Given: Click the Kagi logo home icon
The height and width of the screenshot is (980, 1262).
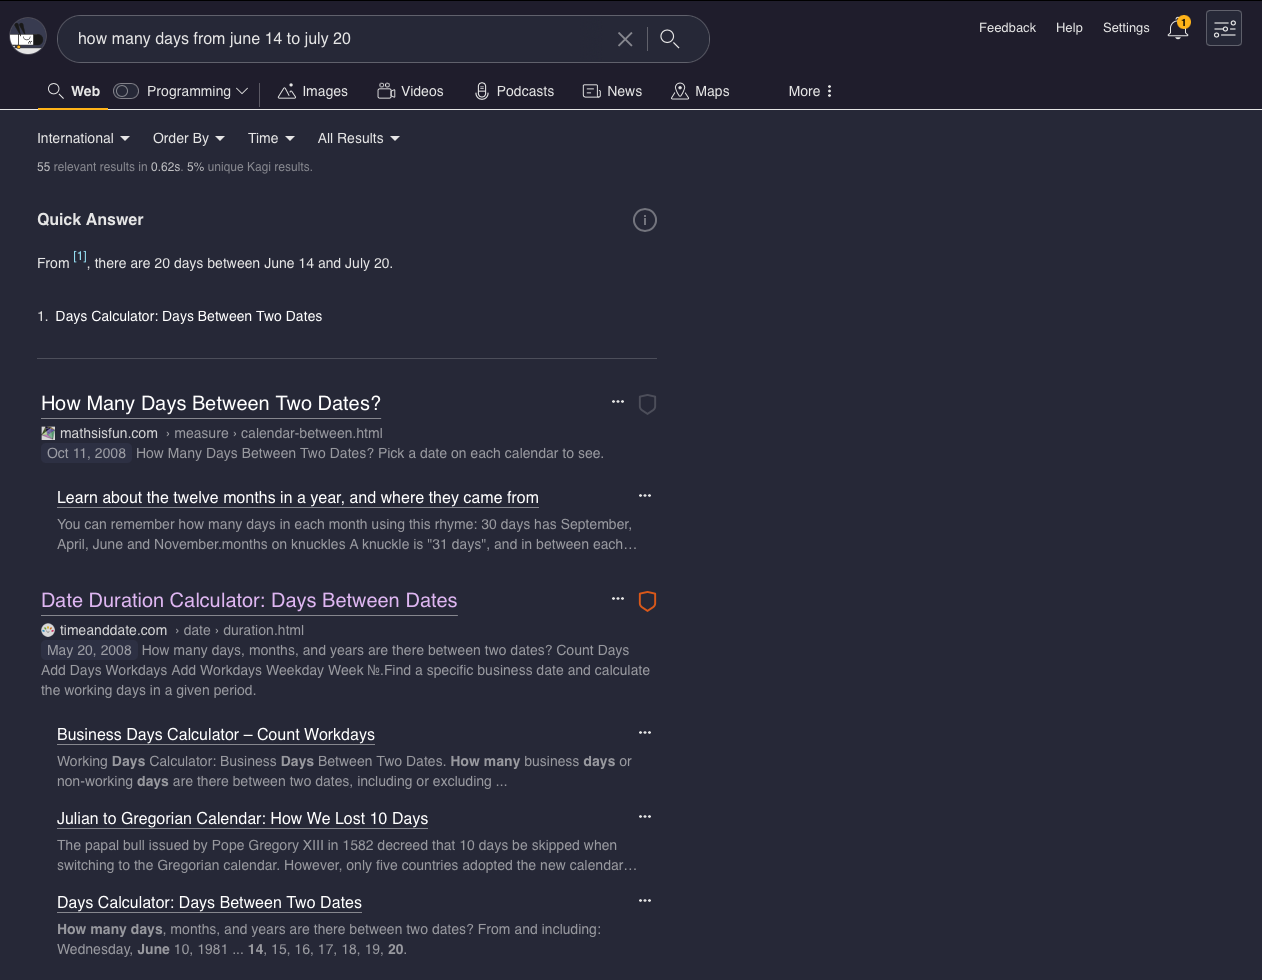Looking at the screenshot, I should pyautogui.click(x=28, y=37).
